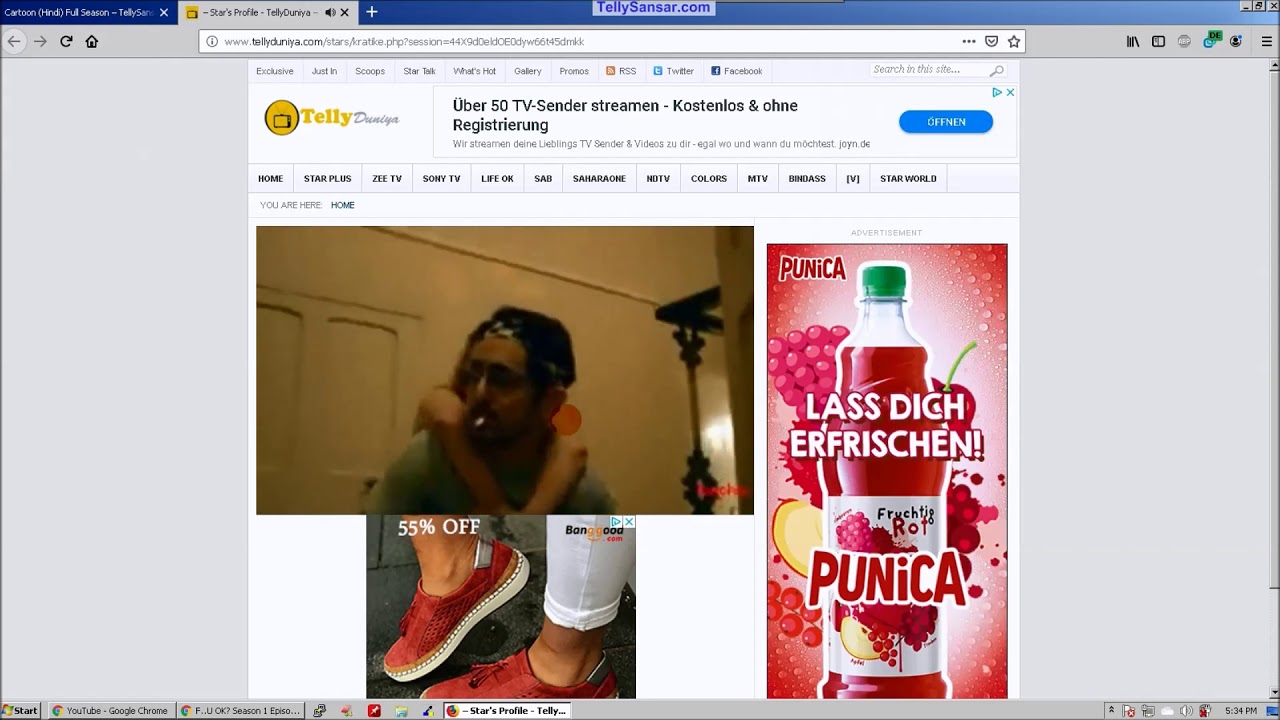
Task: Switch to F..U OK? Season 1 taskbar item
Action: click(240, 711)
